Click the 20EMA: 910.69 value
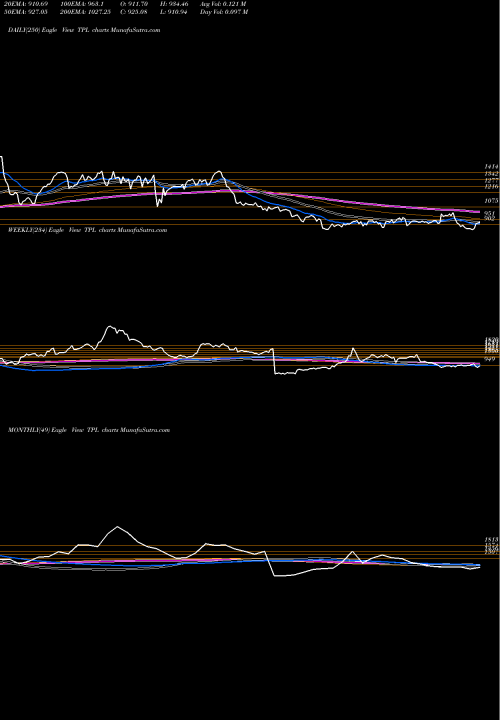500x720 pixels. tap(24, 4)
